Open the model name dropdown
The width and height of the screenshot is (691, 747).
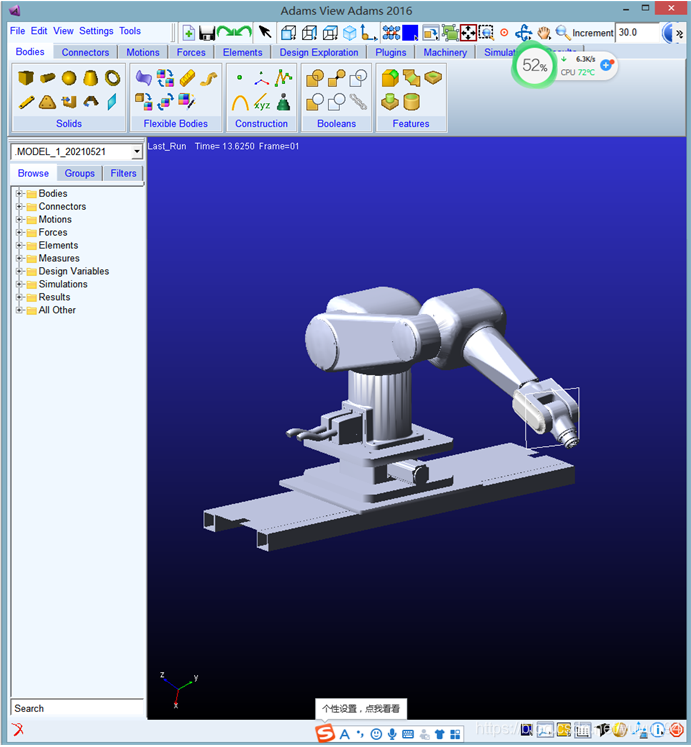click(137, 152)
